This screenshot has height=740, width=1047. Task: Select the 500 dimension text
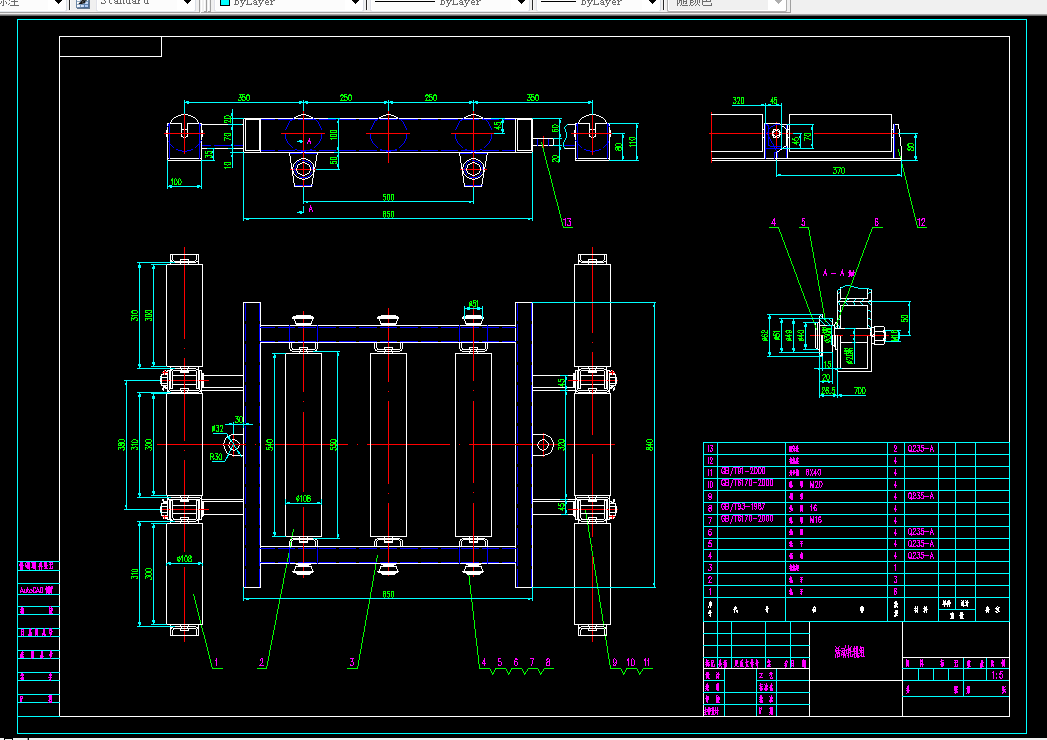[388, 197]
